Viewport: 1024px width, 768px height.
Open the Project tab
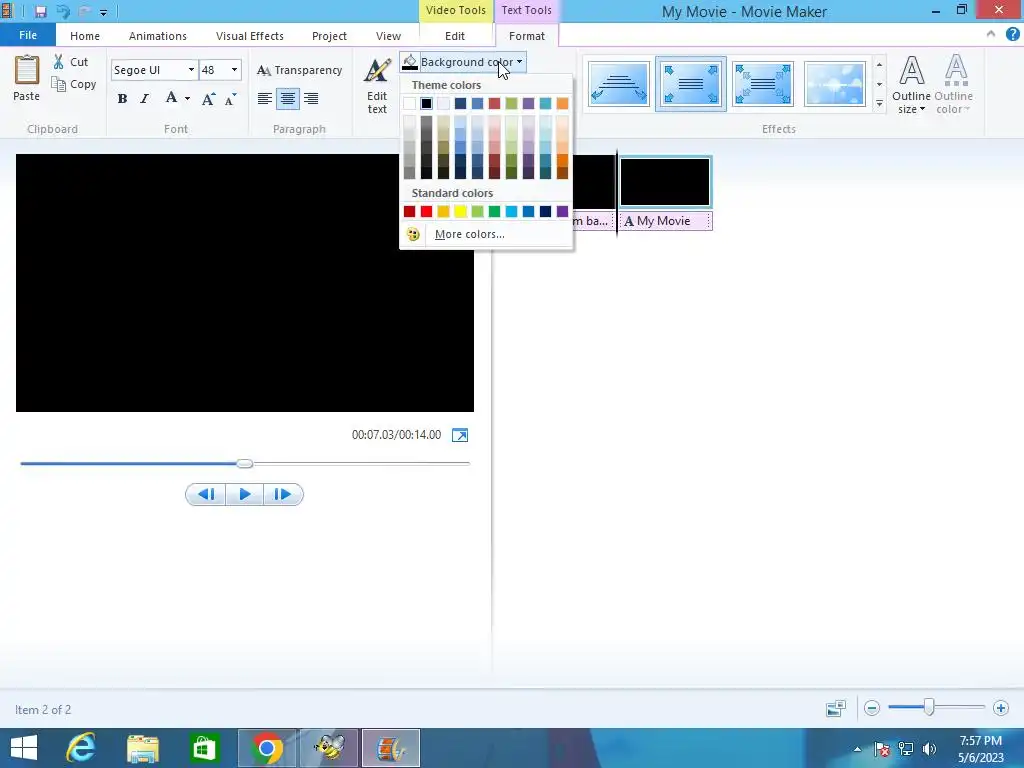[x=329, y=36]
